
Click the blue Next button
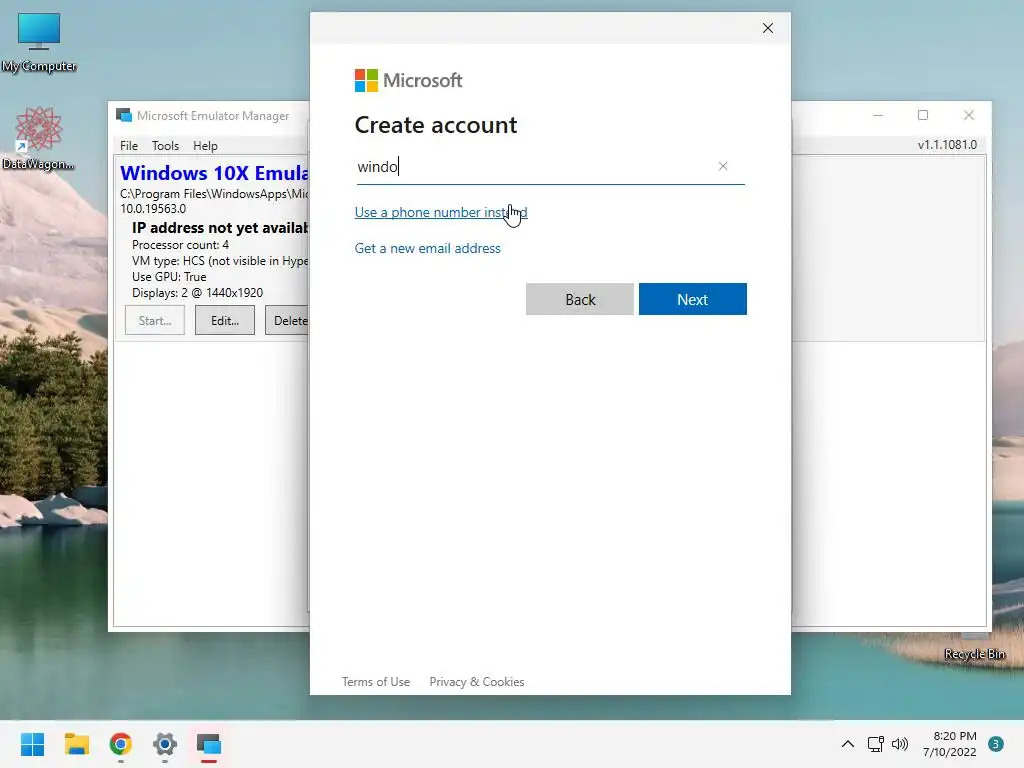tap(692, 299)
